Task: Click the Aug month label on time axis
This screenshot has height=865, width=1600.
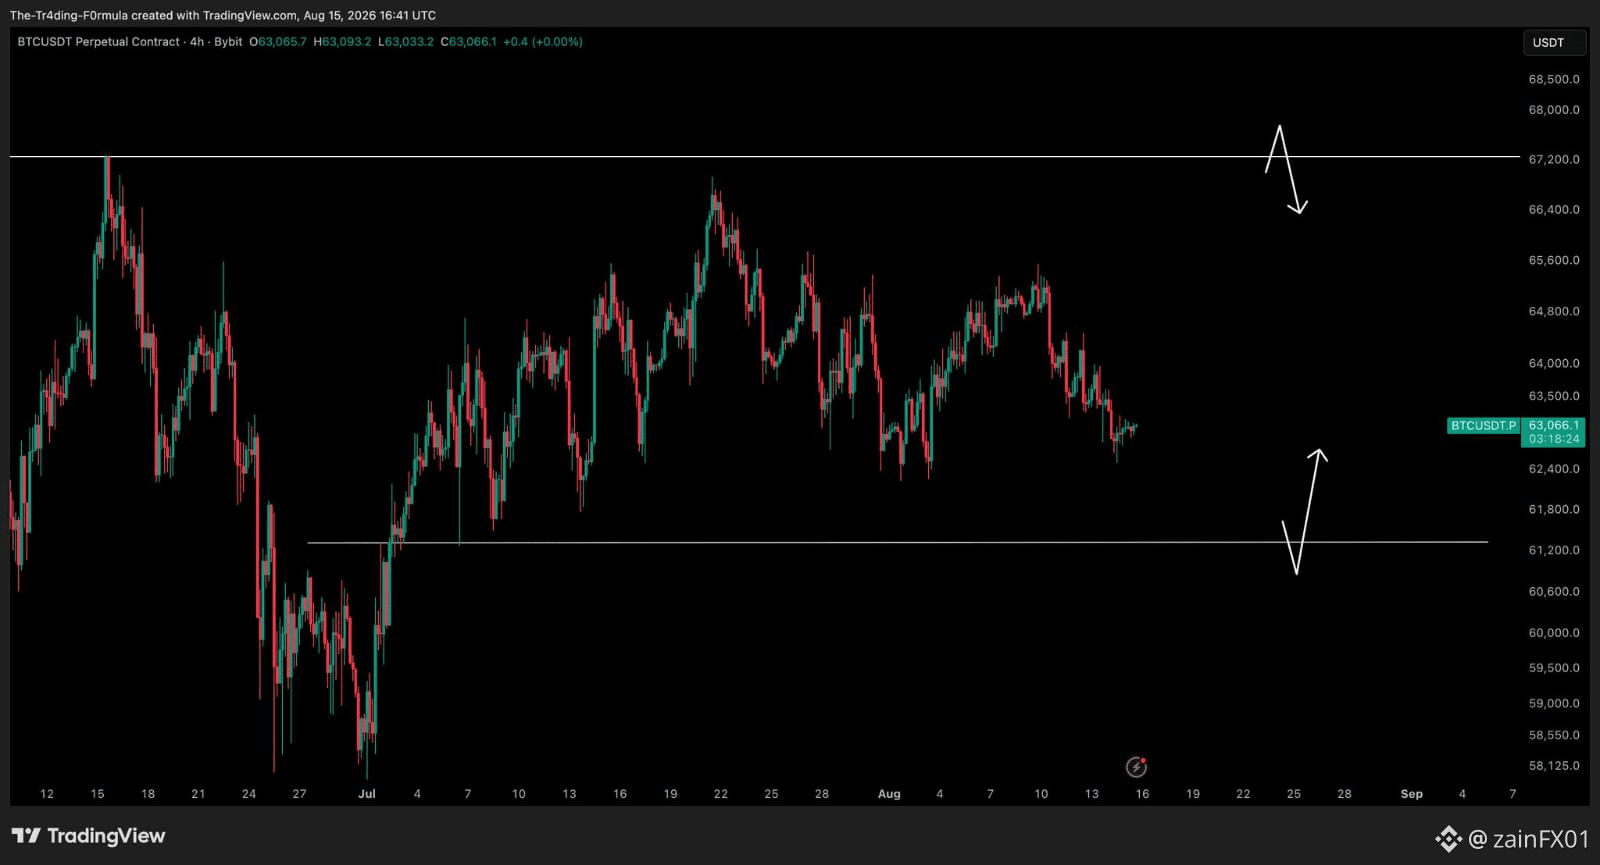Action: 889,794
